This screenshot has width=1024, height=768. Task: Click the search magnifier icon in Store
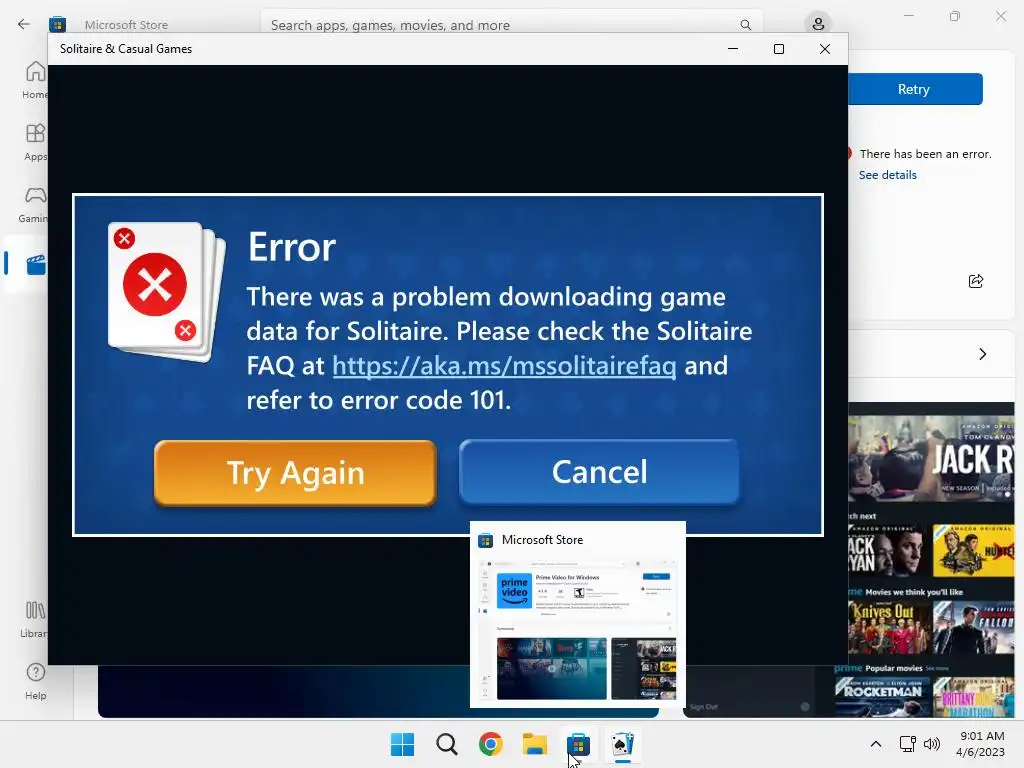(x=745, y=25)
